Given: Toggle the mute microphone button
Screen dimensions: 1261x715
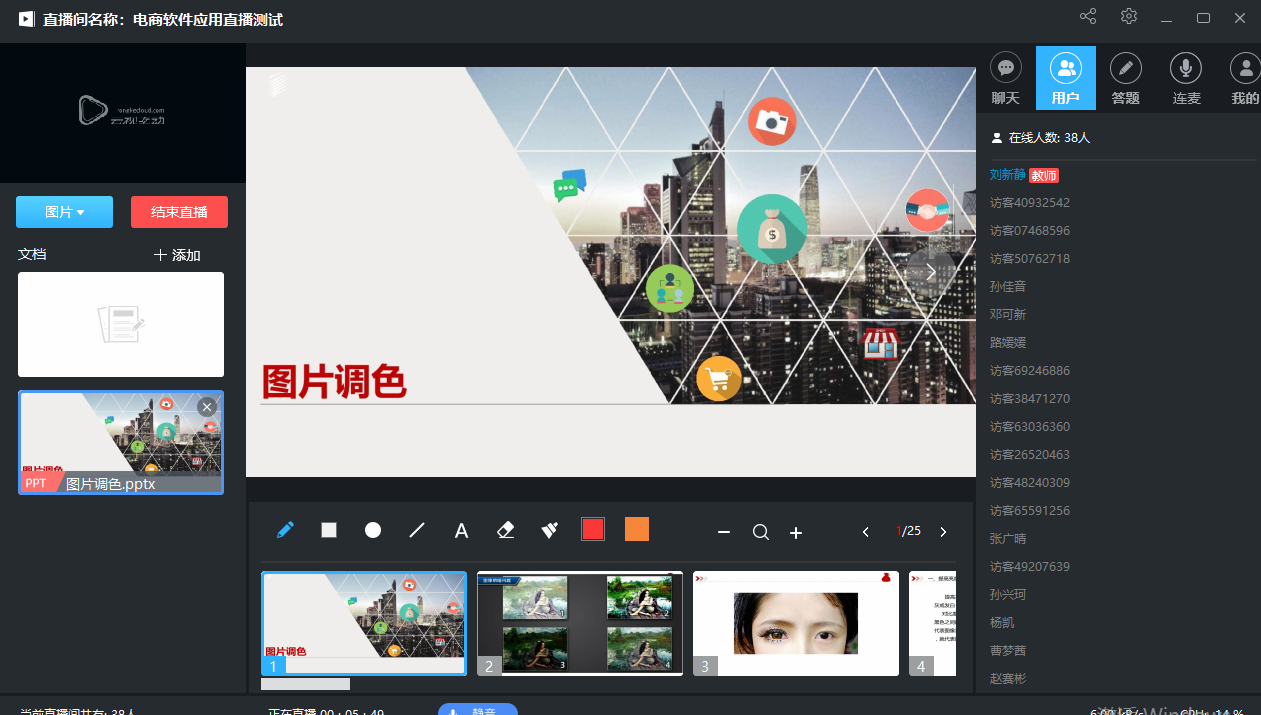Looking at the screenshot, I should click(477, 709).
